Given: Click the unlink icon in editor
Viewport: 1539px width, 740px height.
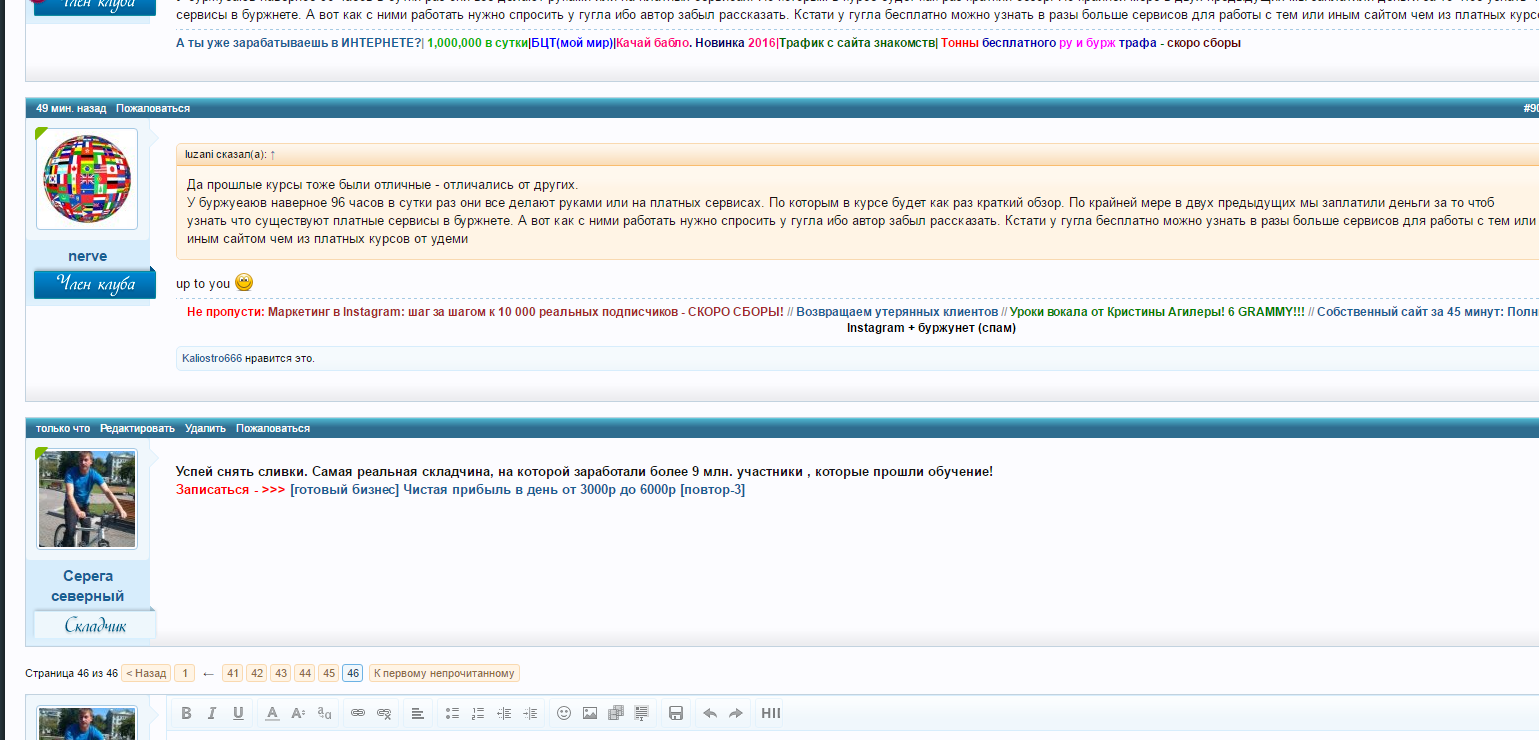Looking at the screenshot, I should (x=384, y=713).
